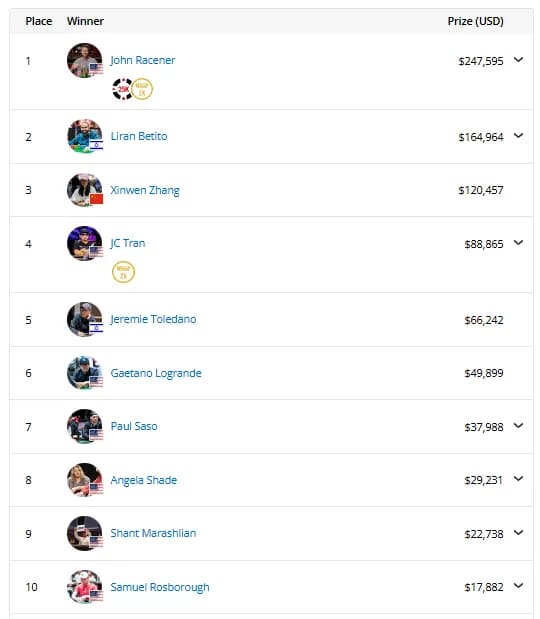
Task: Open Gaetano Logrande's player link
Action: (x=156, y=373)
